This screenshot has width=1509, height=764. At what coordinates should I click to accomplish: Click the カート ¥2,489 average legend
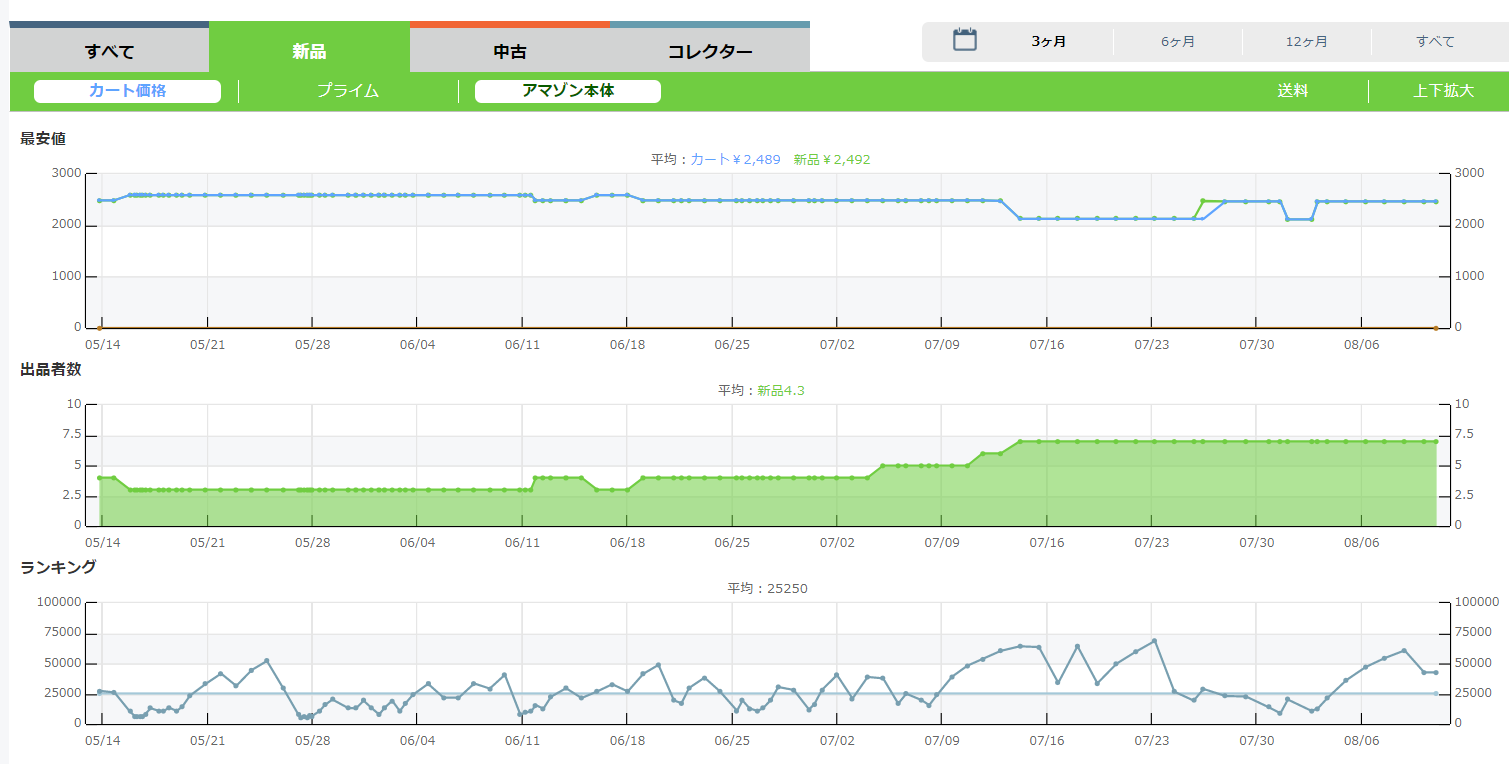click(735, 159)
